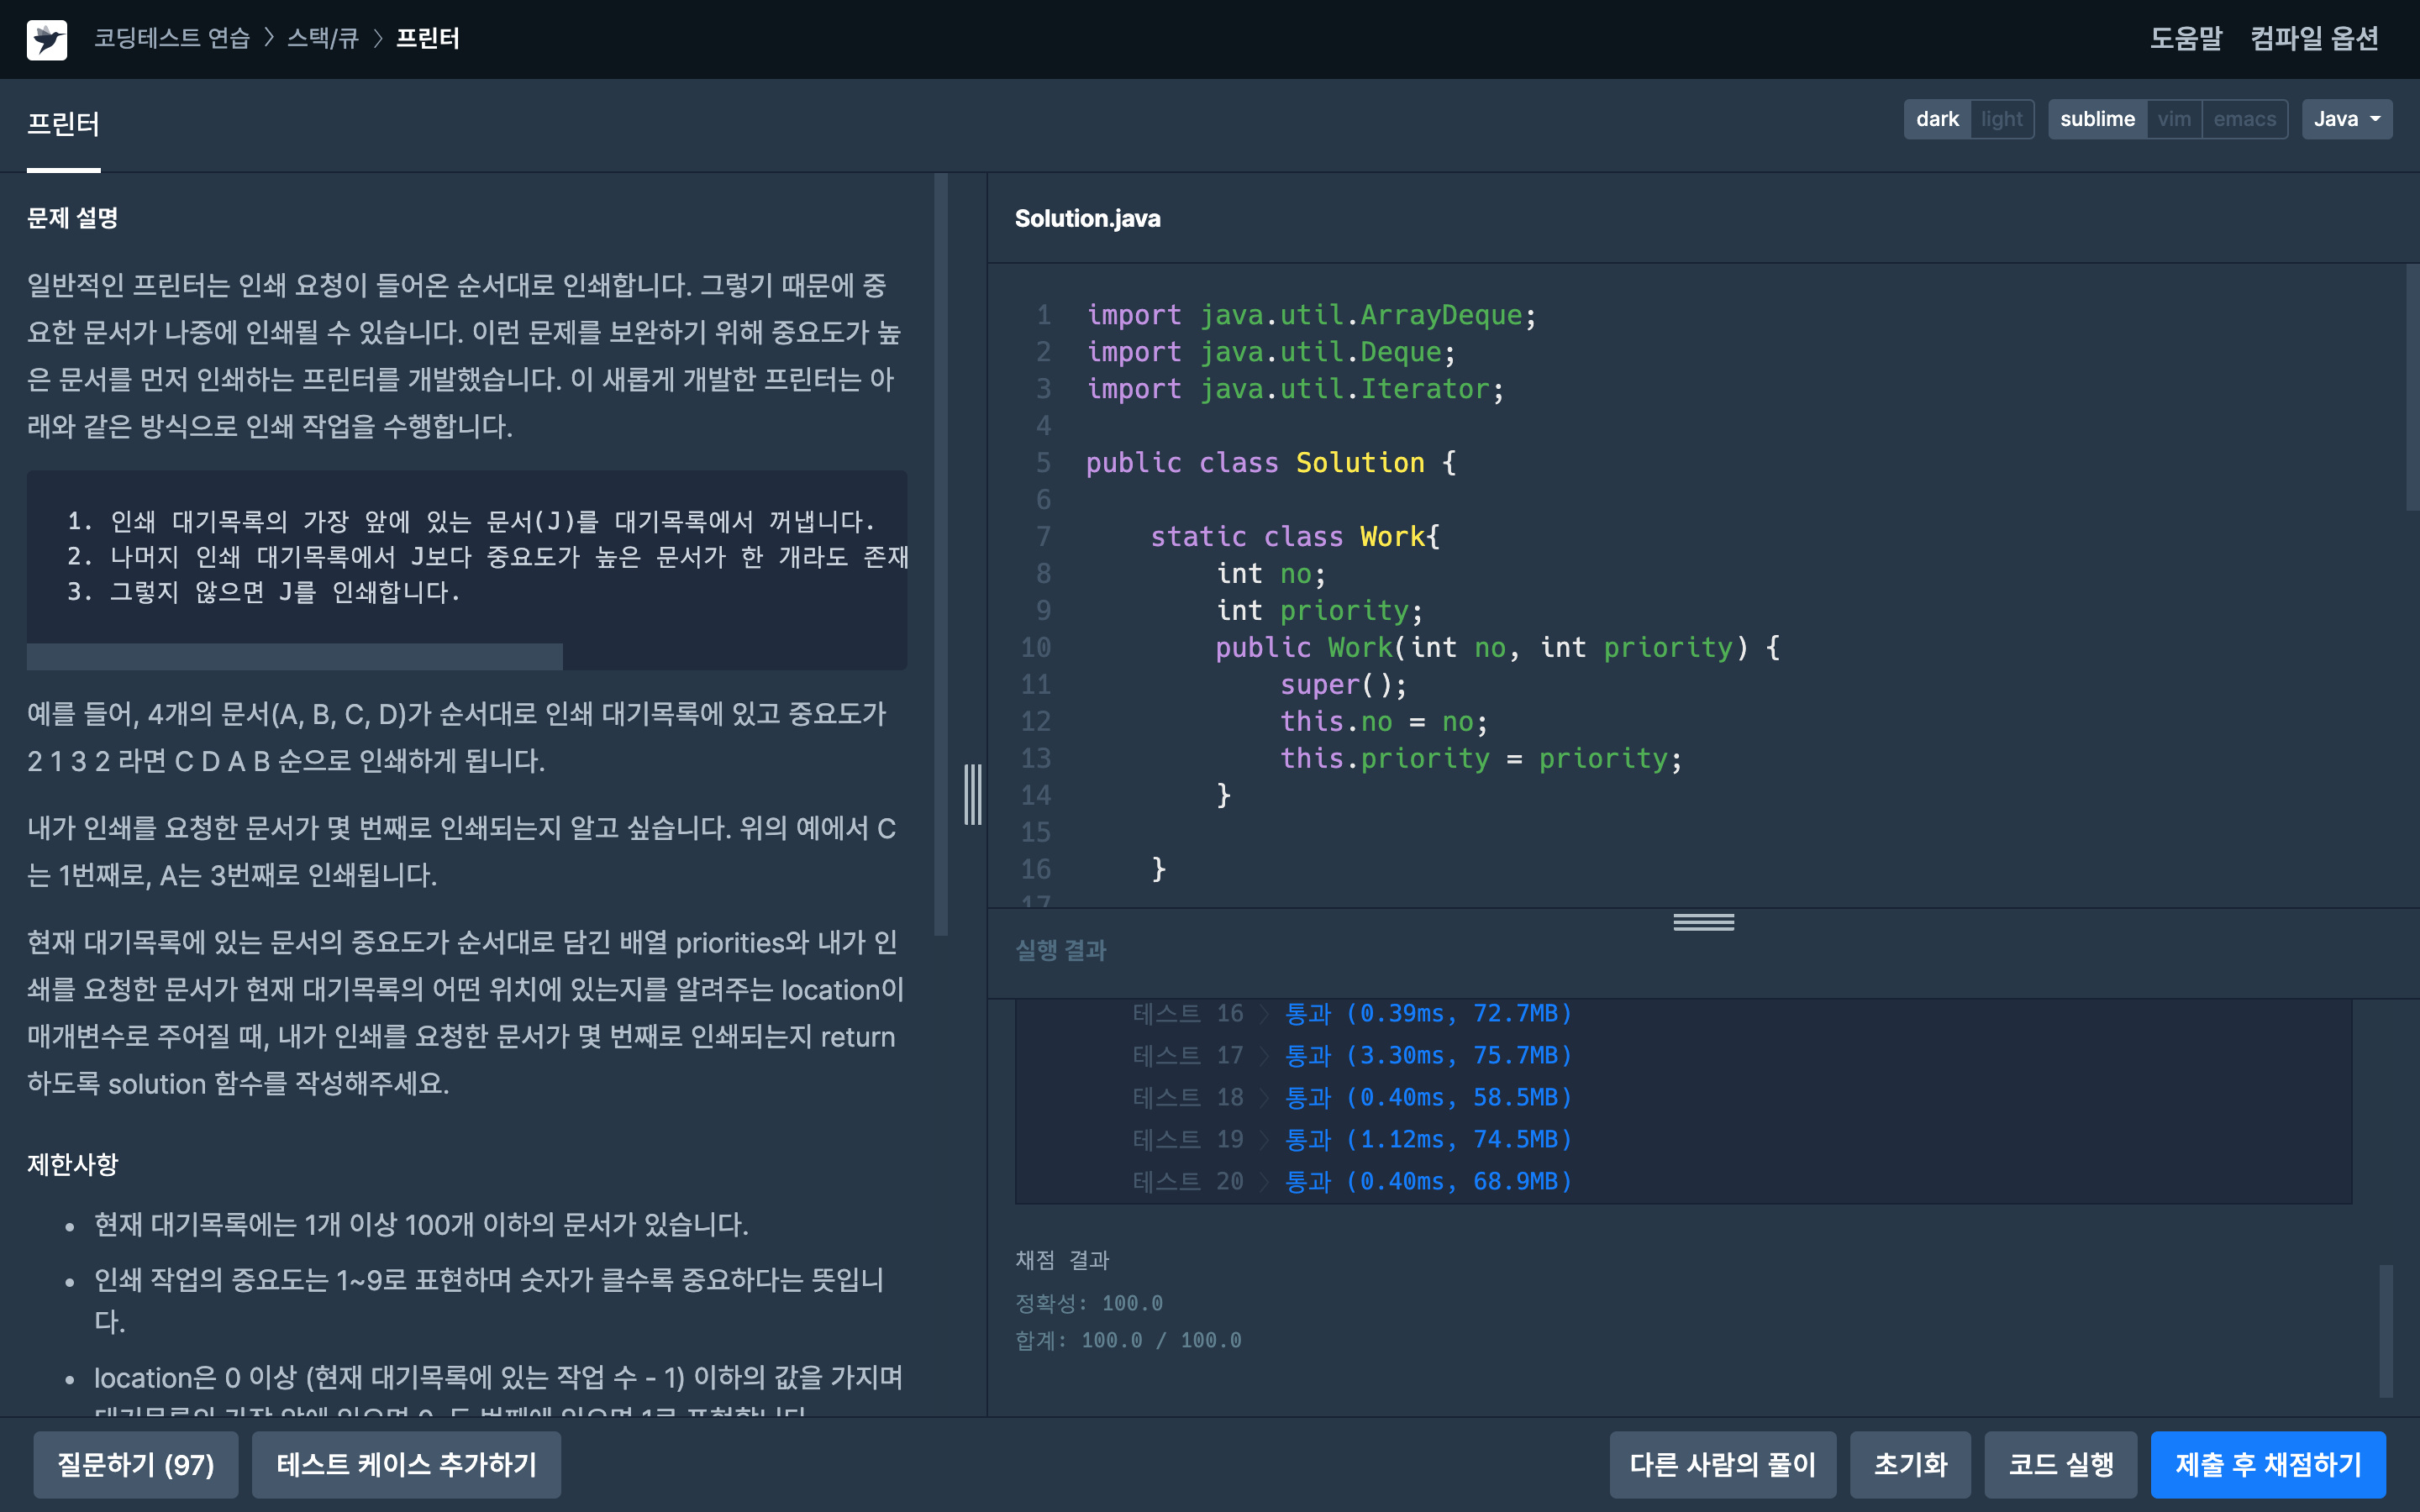Open the Java language dropdown
2420x1512 pixels.
[x=2346, y=119]
